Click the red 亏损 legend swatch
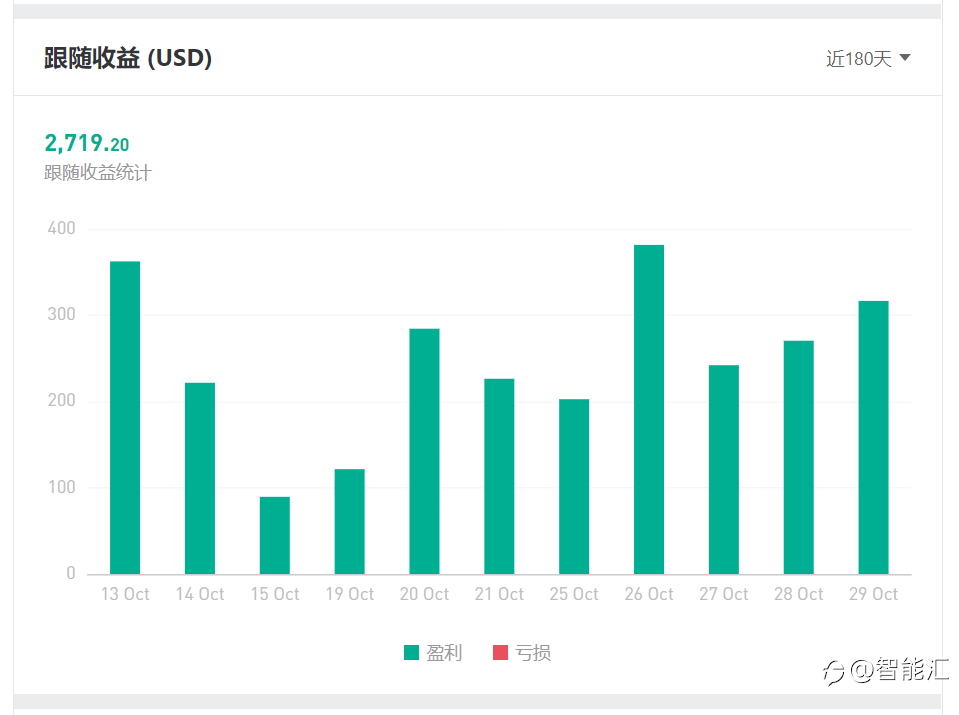The height and width of the screenshot is (715, 959). pos(500,653)
